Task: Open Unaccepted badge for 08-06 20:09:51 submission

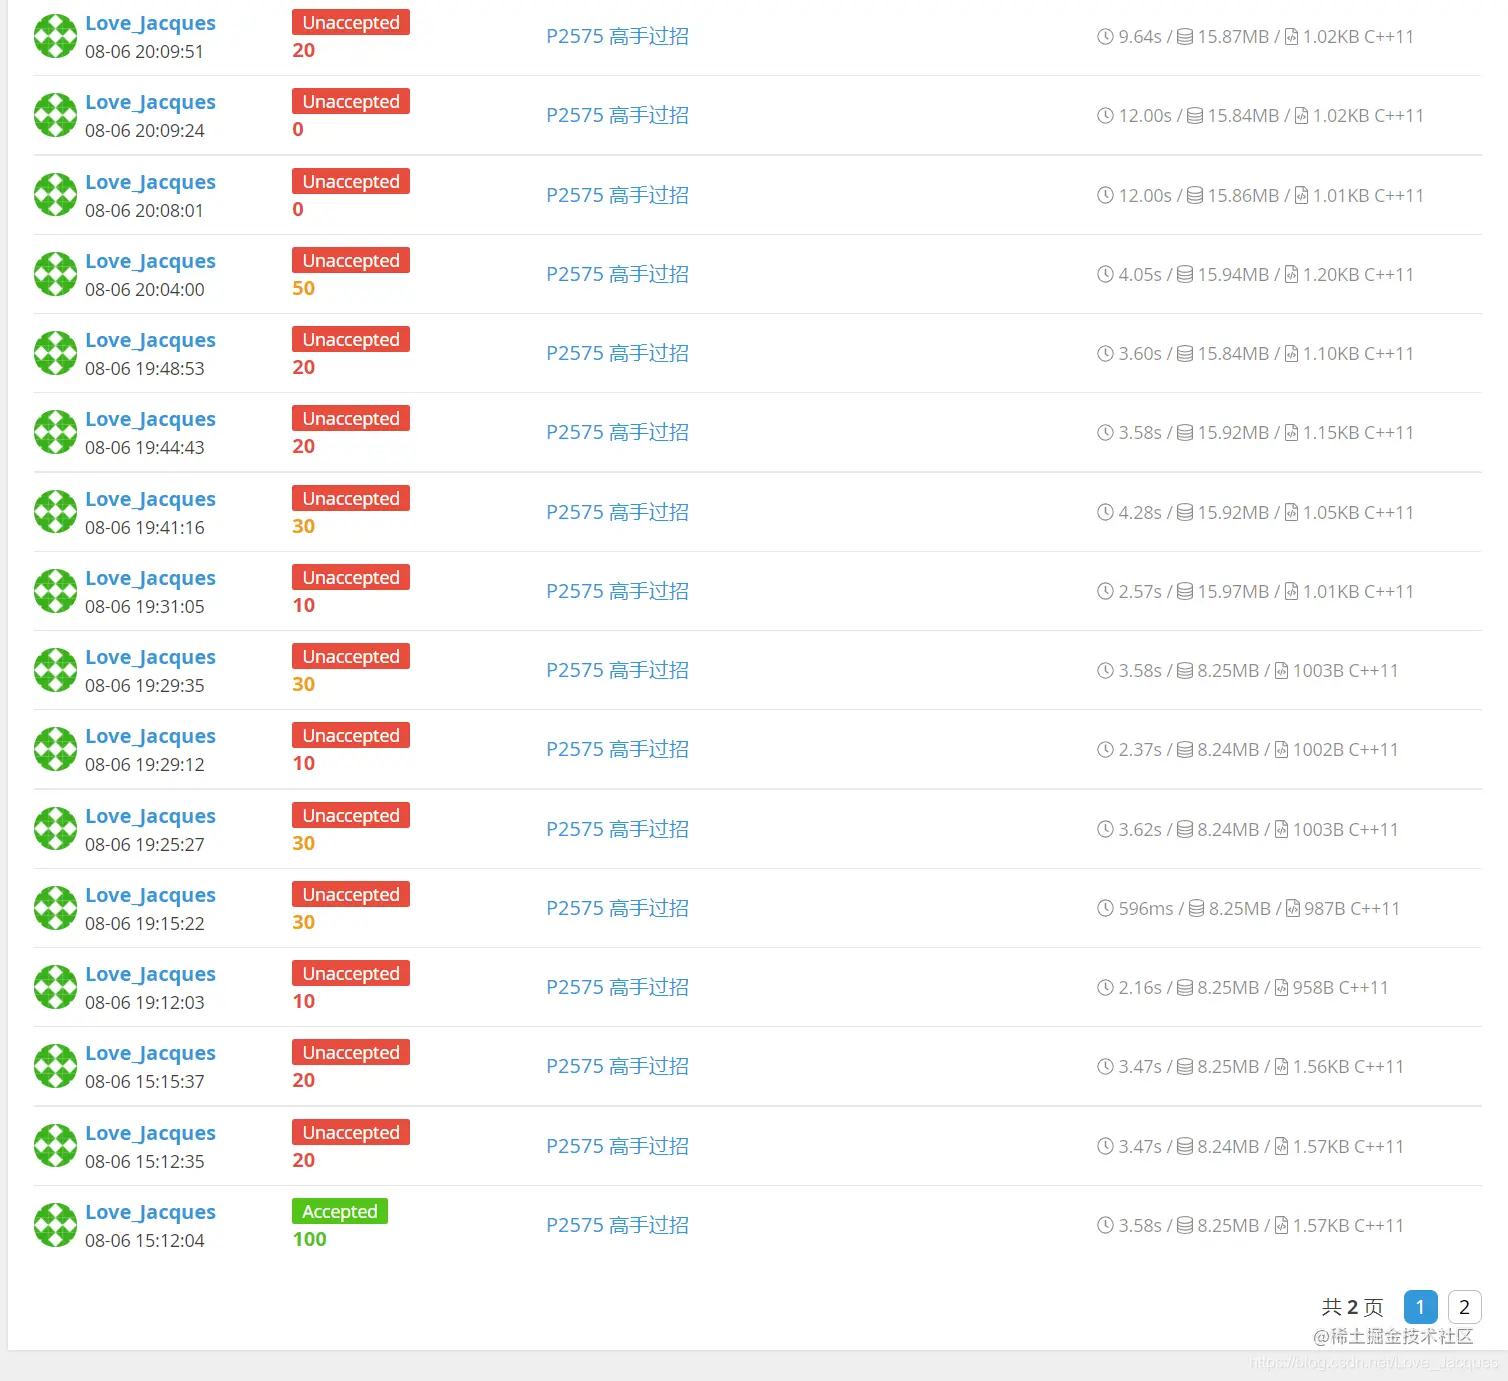Action: 351,22
